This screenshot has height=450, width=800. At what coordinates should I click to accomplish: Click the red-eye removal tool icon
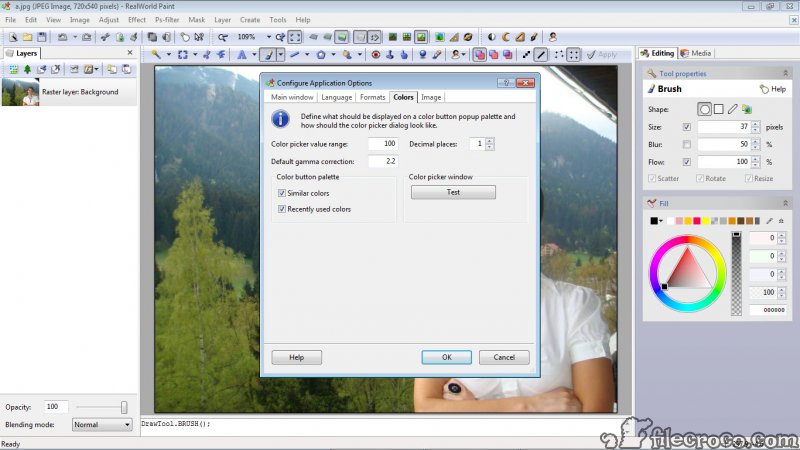376,54
